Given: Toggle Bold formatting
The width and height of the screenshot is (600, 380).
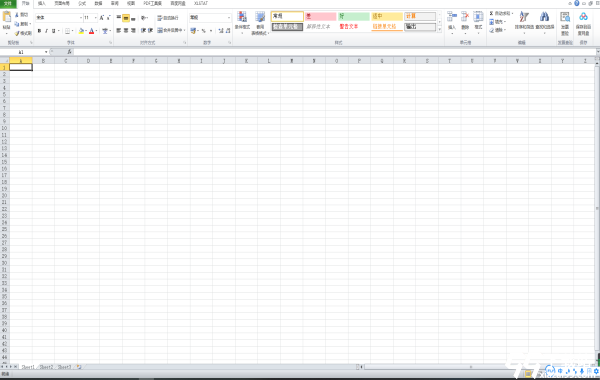Looking at the screenshot, I should [x=39, y=31].
